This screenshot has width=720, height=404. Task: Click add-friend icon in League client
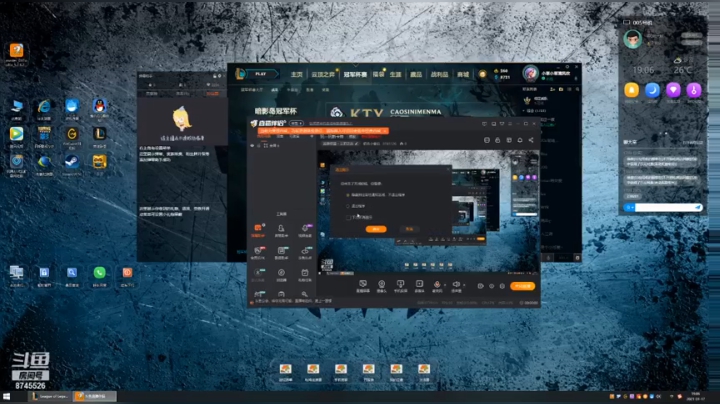[x=552, y=89]
